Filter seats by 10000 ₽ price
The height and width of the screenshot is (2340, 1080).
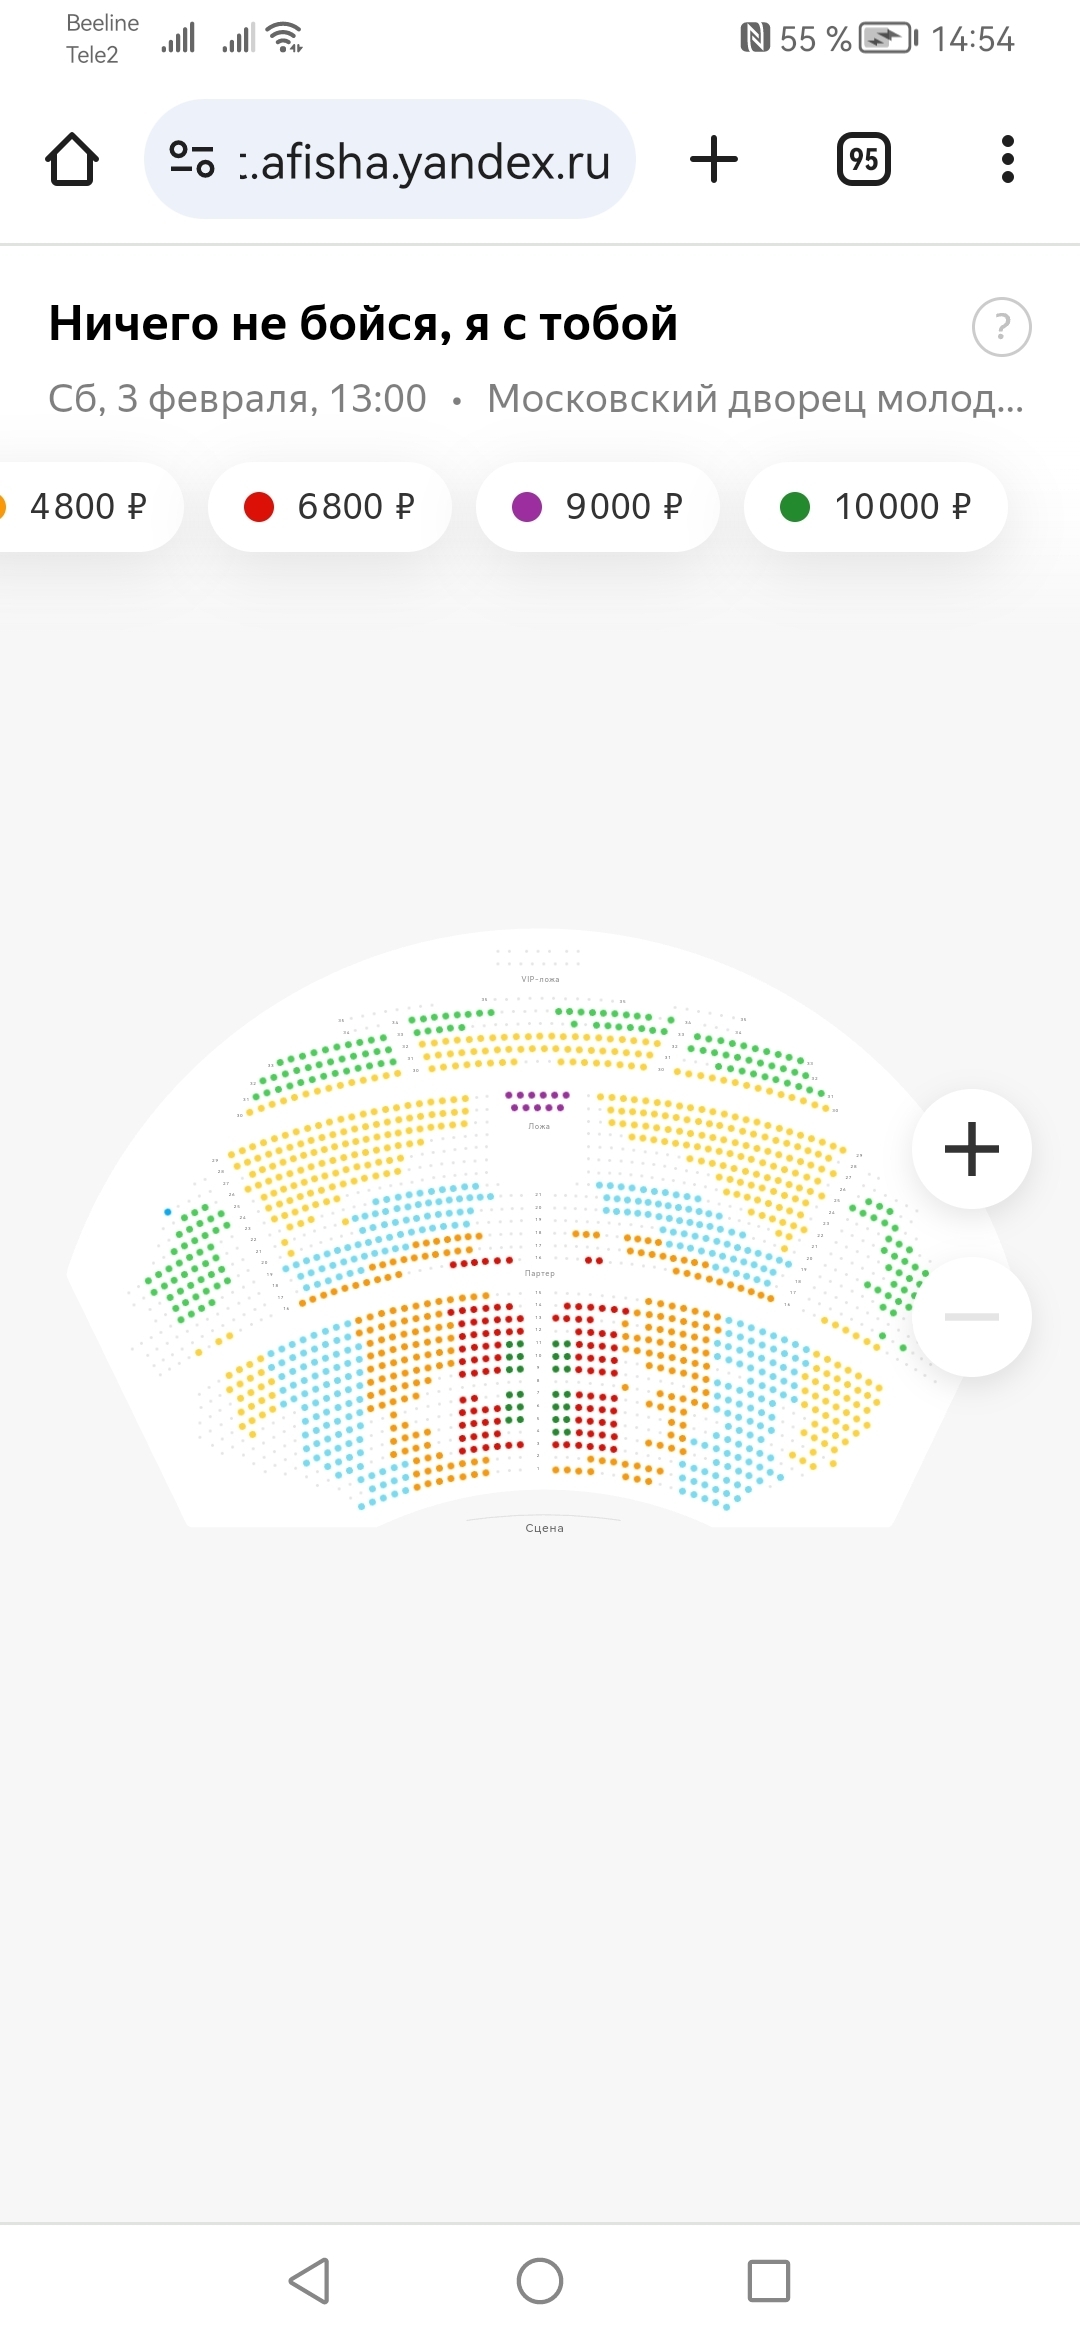pyautogui.click(x=875, y=507)
